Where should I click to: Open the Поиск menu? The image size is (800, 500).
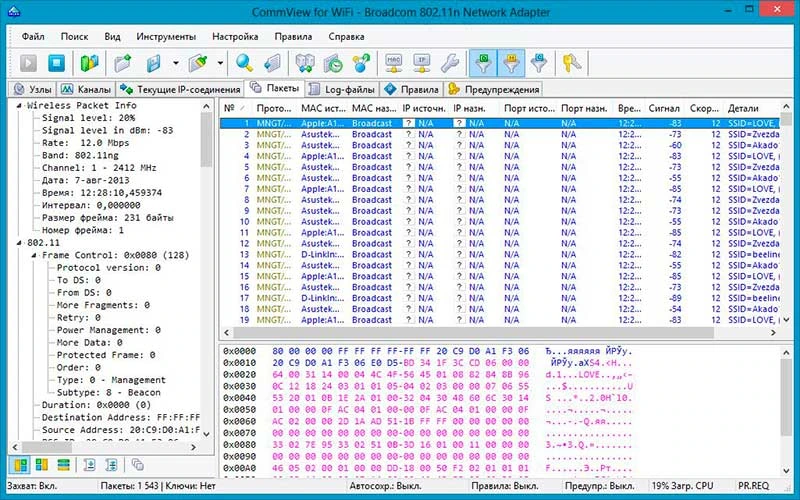pyautogui.click(x=74, y=37)
